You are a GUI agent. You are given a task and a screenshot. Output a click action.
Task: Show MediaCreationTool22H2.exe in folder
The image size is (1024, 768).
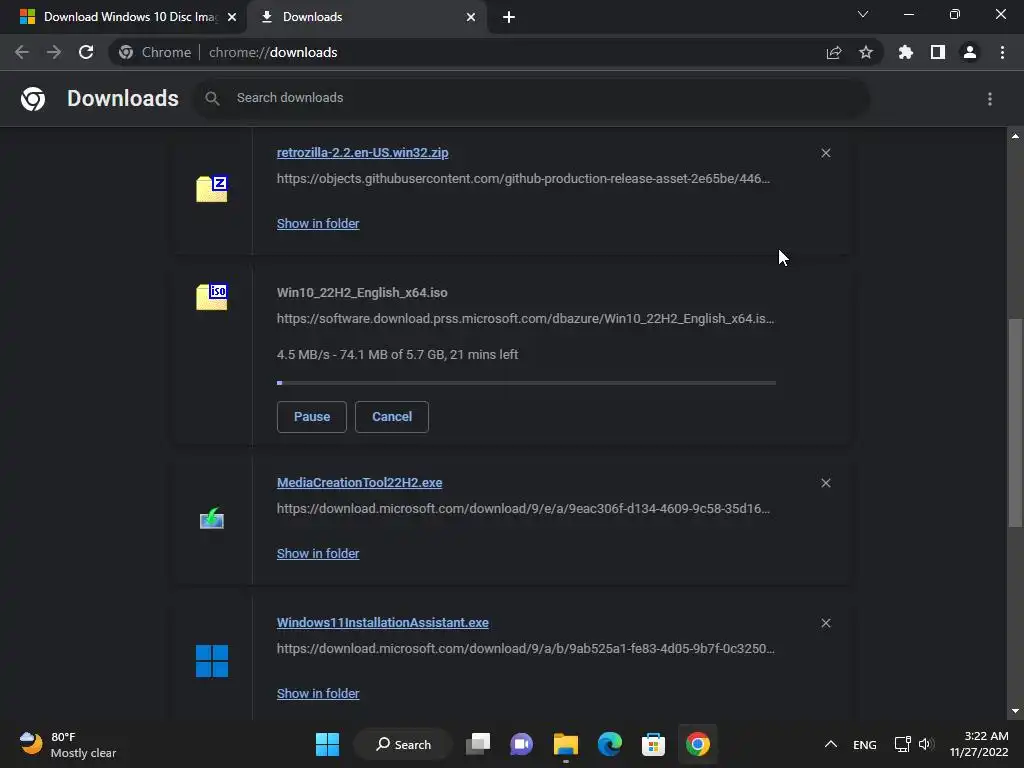[318, 553]
